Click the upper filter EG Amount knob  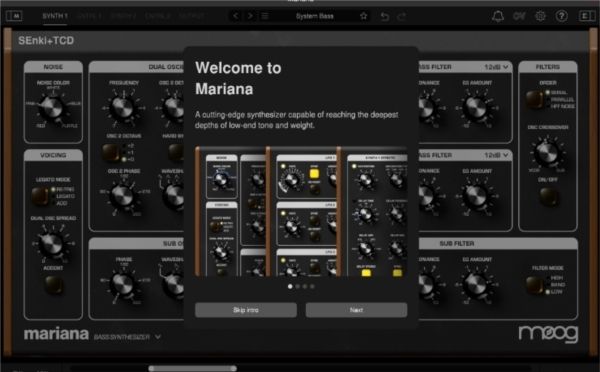(x=476, y=108)
